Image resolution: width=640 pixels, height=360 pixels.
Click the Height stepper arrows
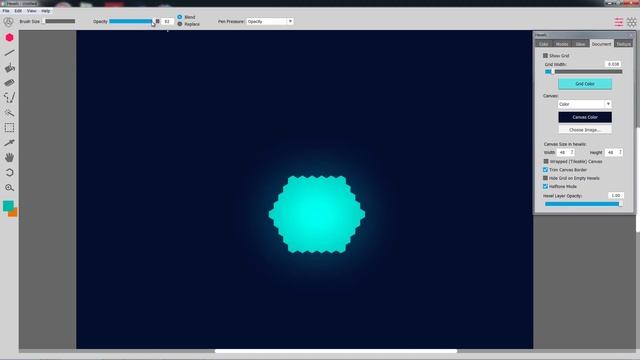point(620,152)
